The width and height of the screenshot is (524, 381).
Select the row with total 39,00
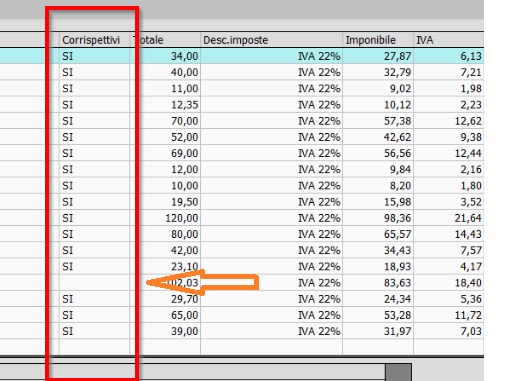click(x=242, y=331)
